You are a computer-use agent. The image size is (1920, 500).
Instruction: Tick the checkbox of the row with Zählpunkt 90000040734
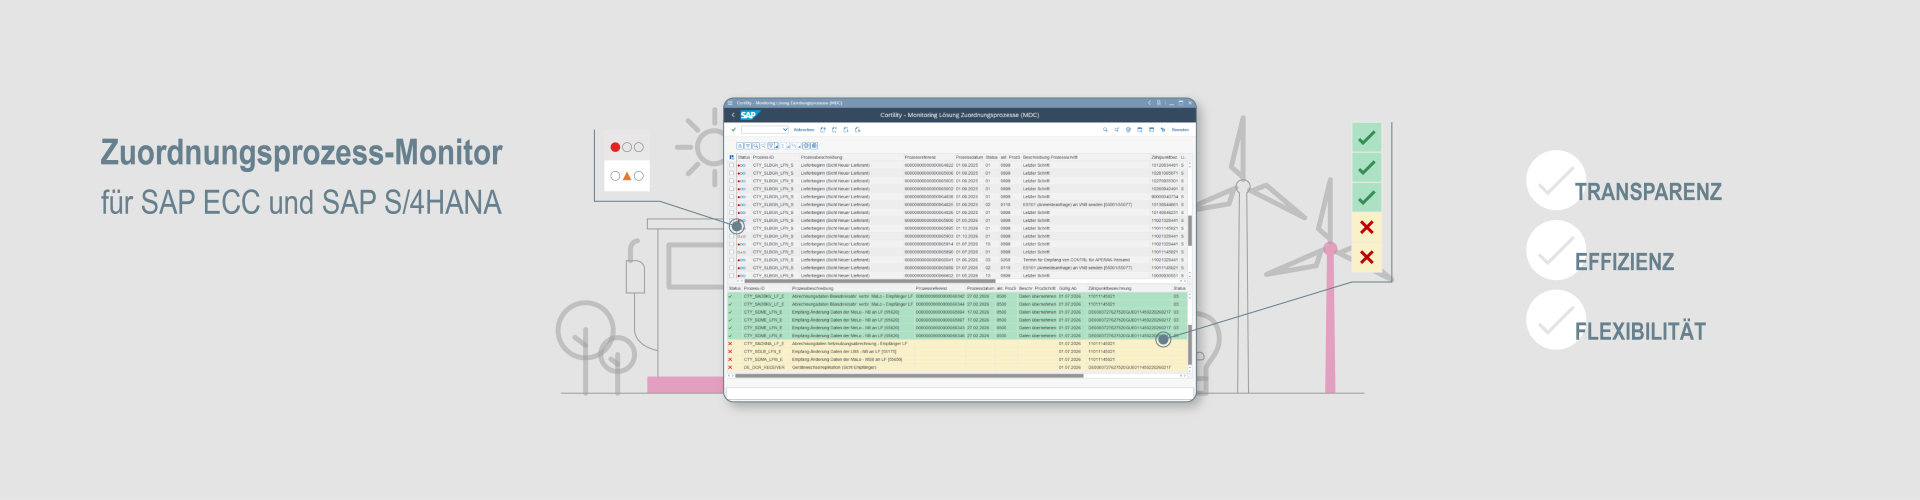[x=731, y=197]
